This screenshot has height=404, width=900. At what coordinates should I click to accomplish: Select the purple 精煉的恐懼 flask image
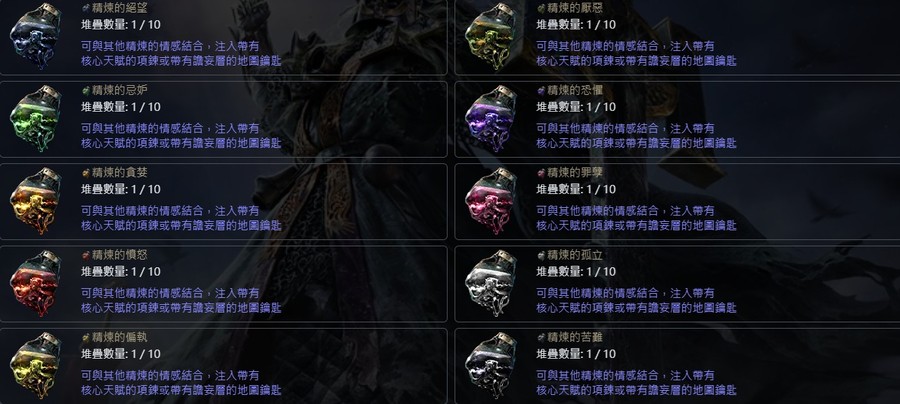click(x=491, y=118)
